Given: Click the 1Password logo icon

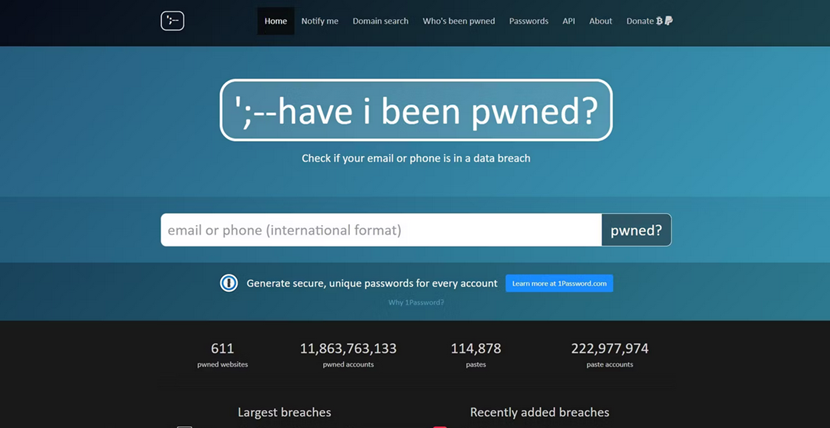Looking at the screenshot, I should click(x=229, y=283).
